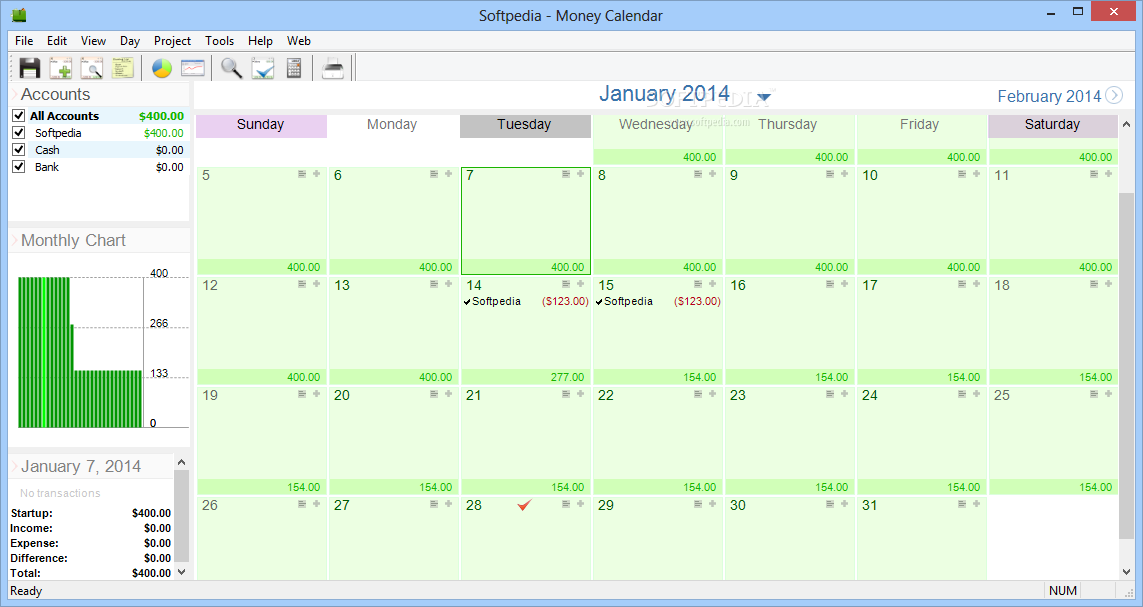
Task: Collapse the Monthly Chart panel chevron
Action: pos(14,240)
